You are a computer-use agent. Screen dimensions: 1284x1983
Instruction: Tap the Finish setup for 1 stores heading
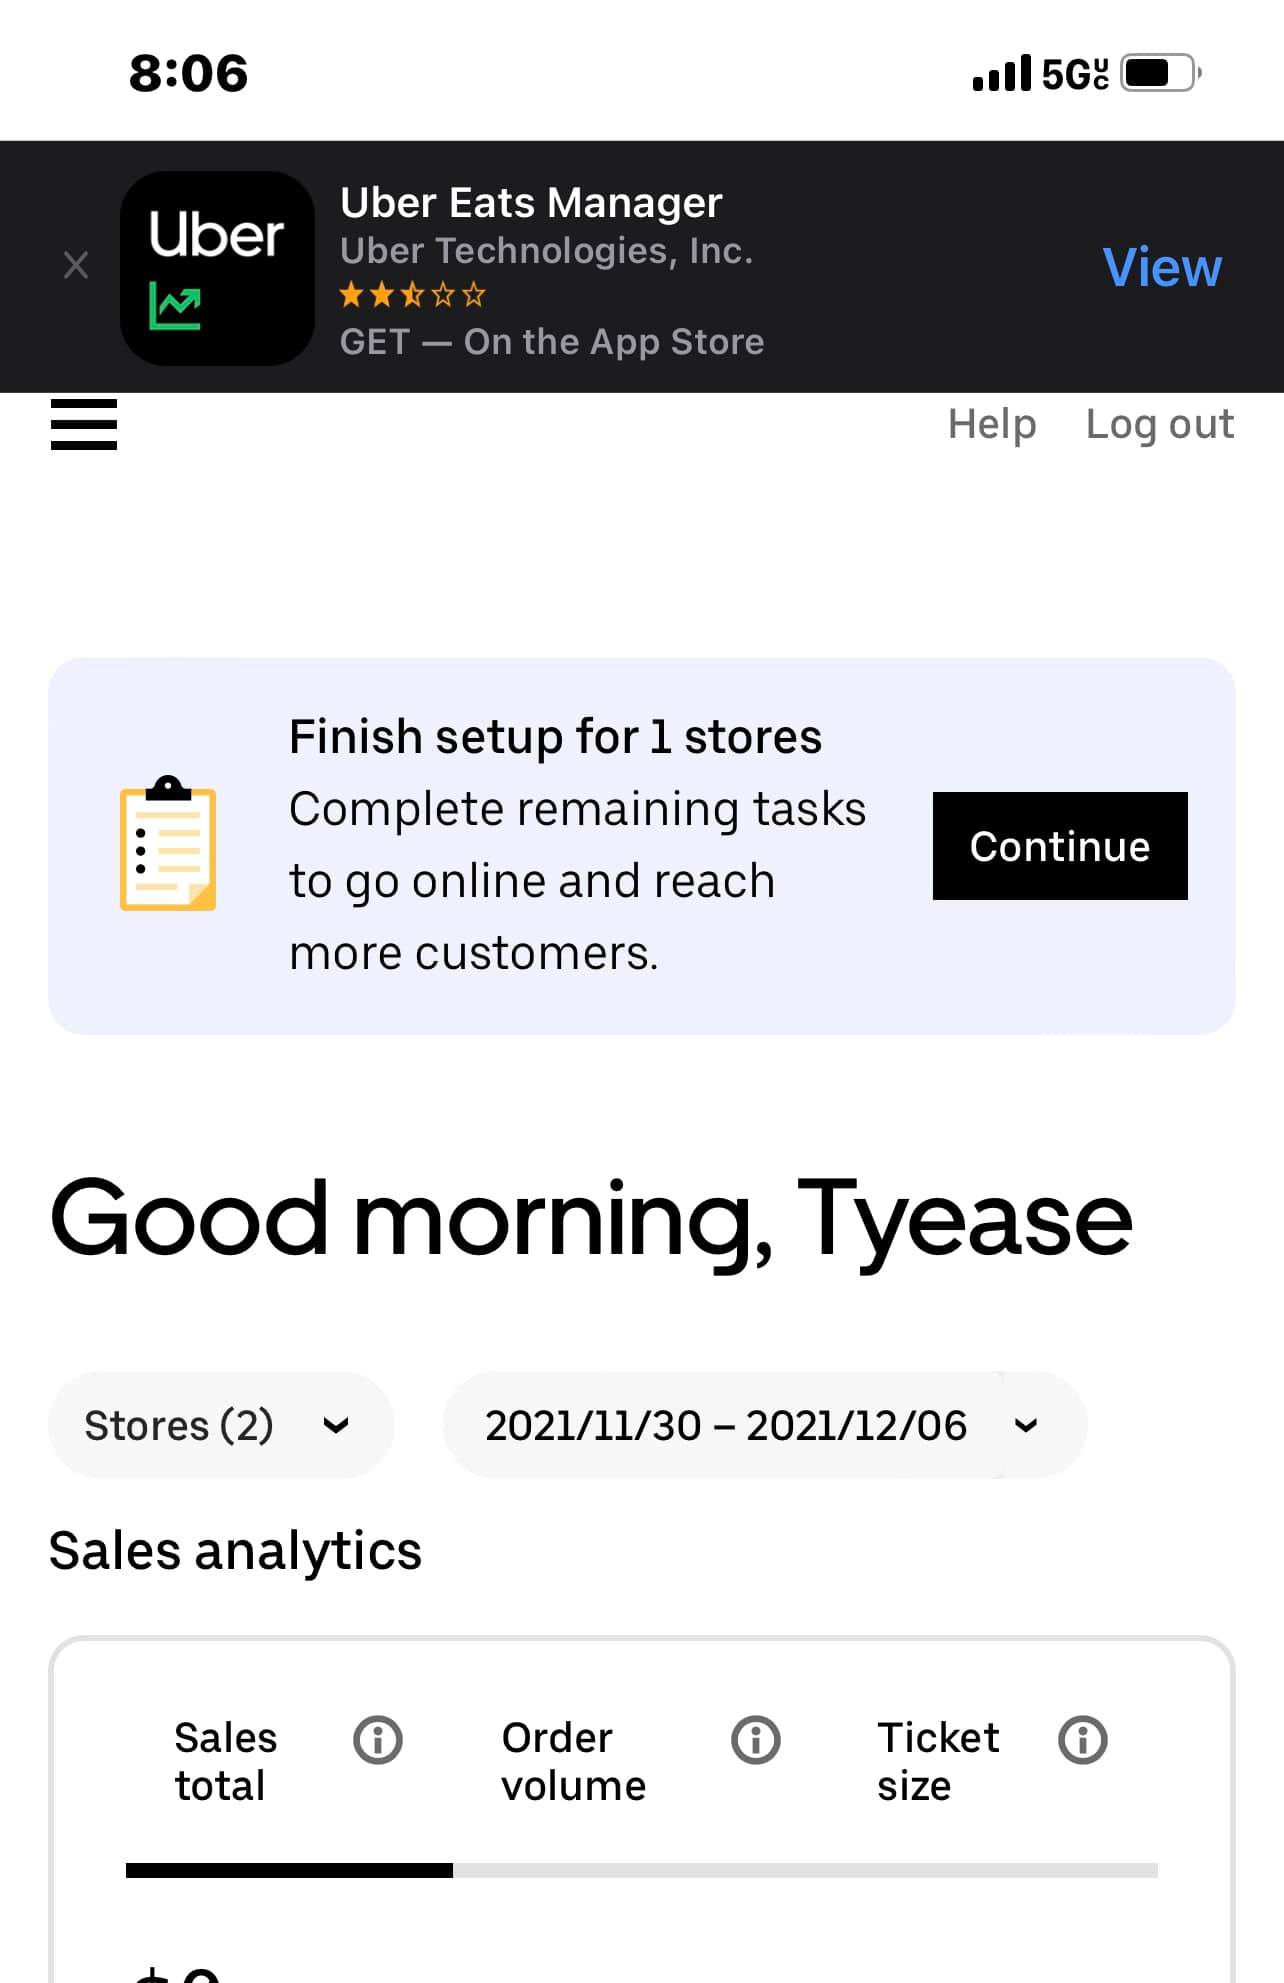[555, 737]
